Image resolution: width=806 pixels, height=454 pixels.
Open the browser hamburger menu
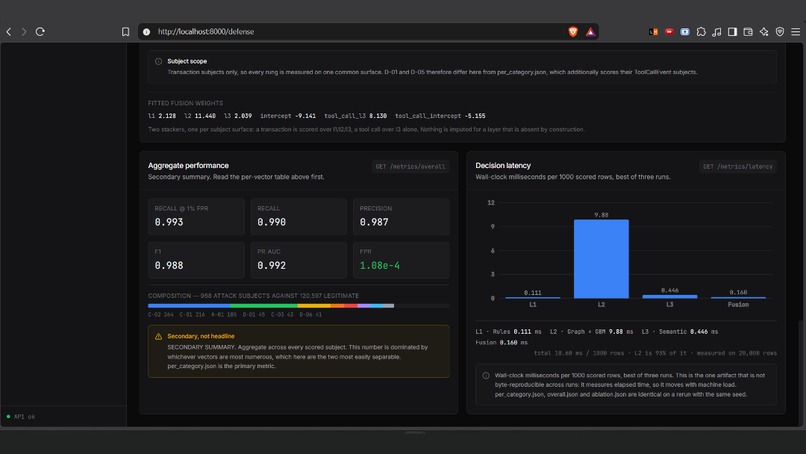click(x=796, y=32)
